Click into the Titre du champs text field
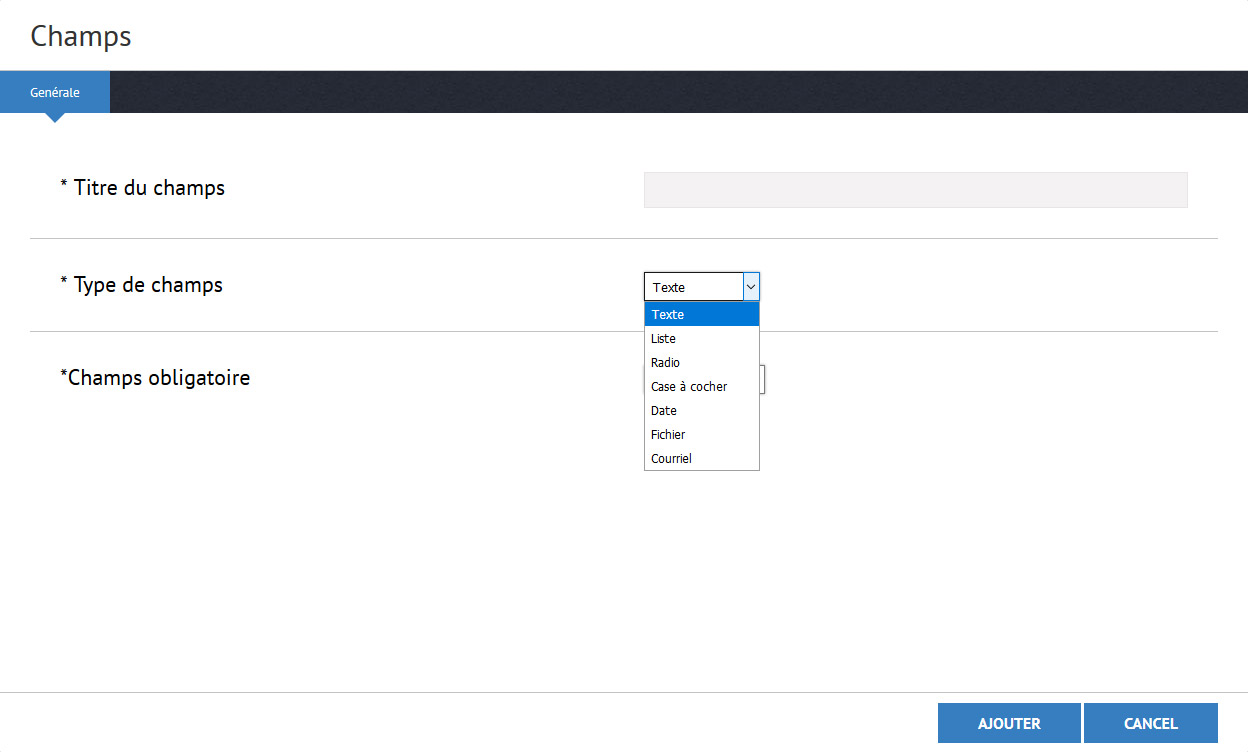 [915, 190]
